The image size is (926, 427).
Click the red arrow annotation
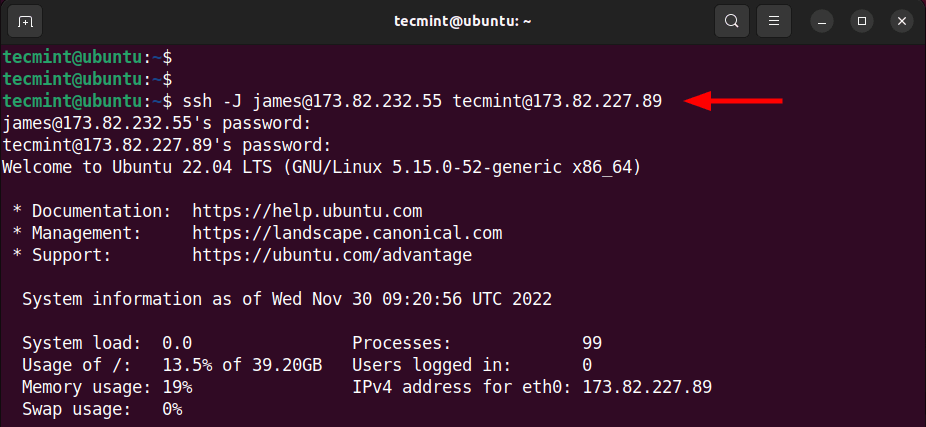click(733, 101)
